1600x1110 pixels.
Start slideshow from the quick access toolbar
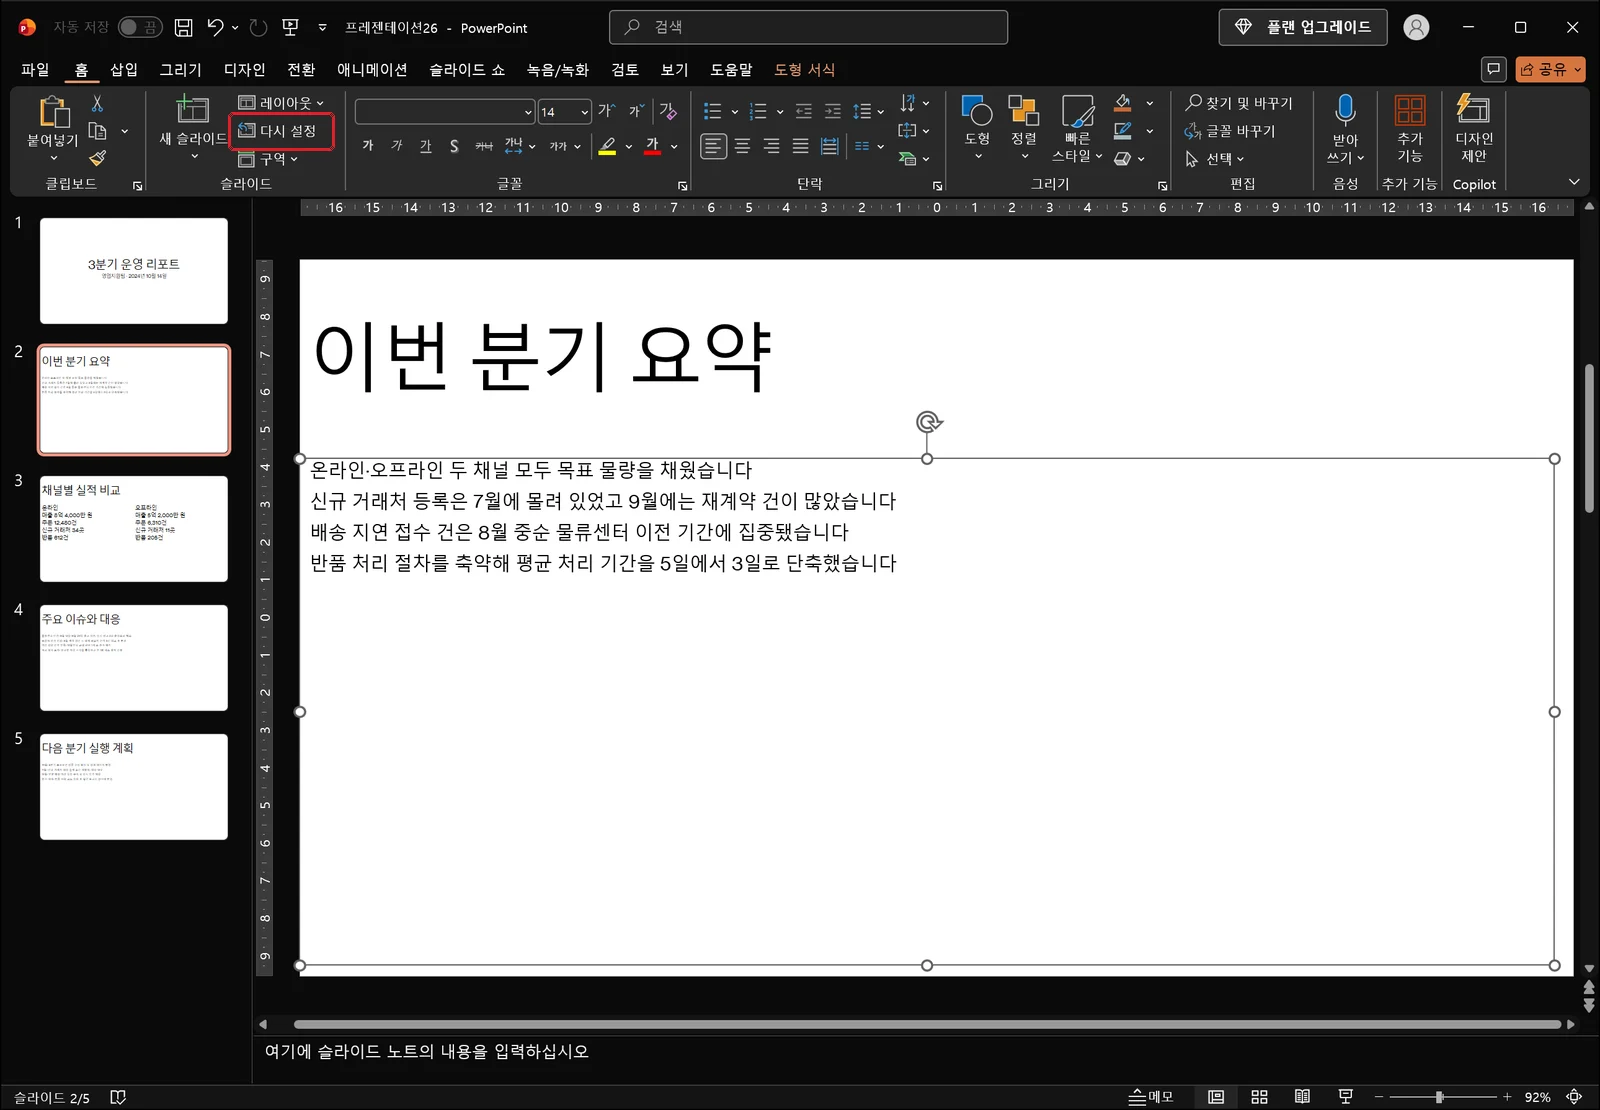[x=291, y=28]
